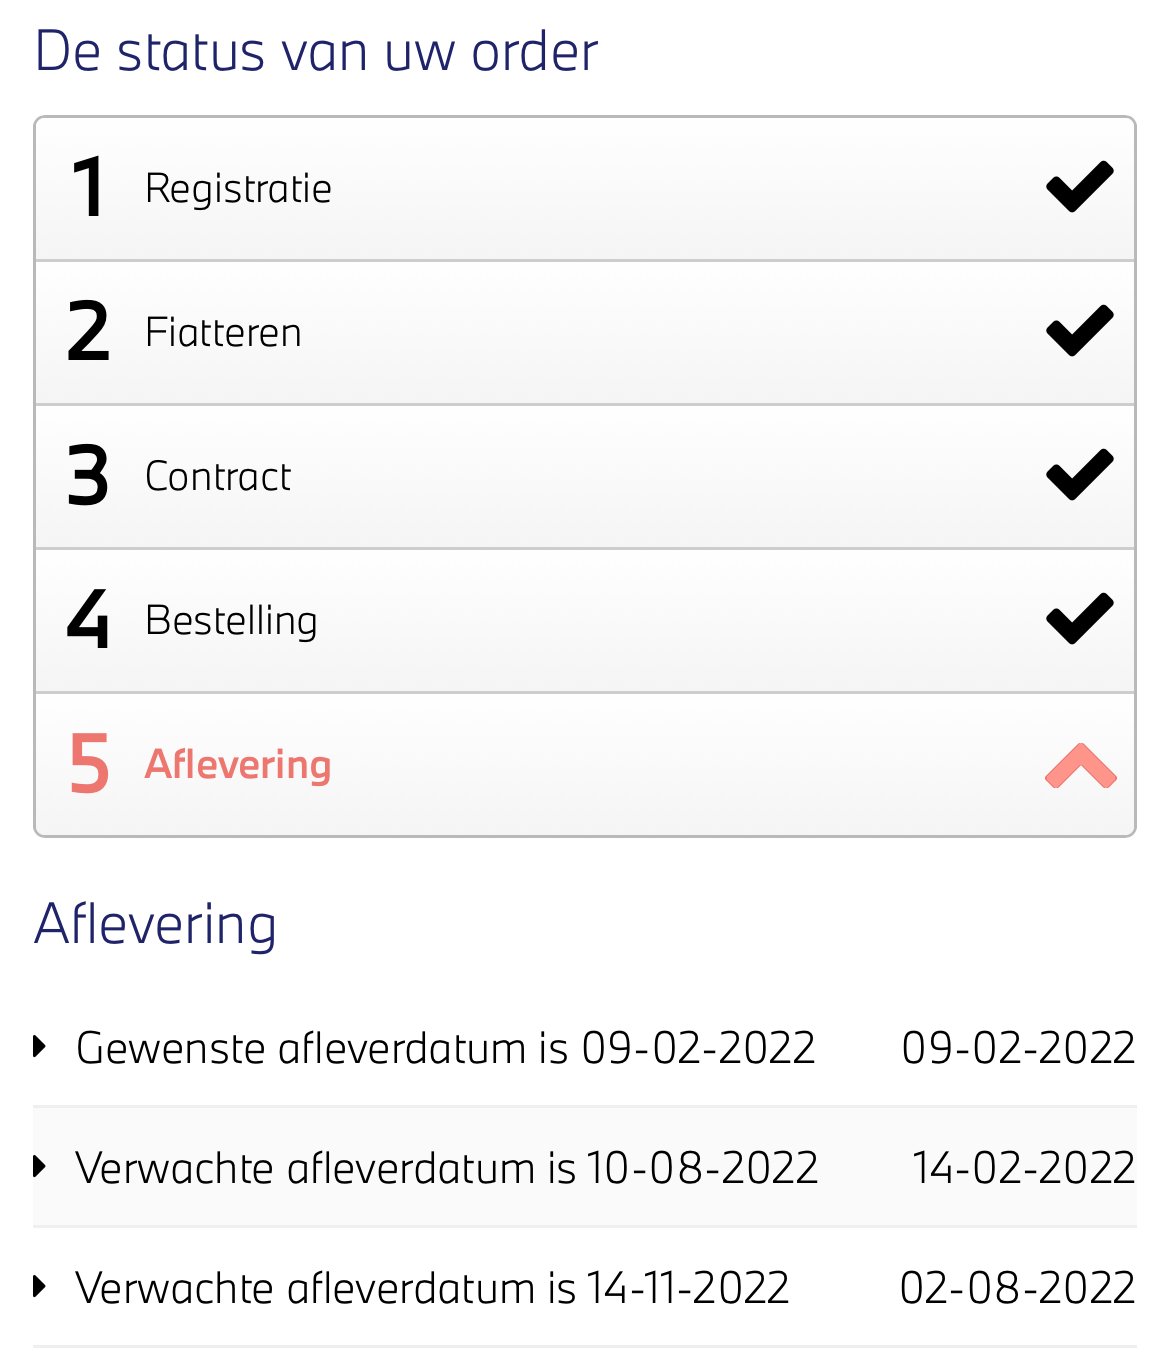Click the Registratie step checkmark icon
Screen dimensions: 1170x1362
pos(1079,187)
